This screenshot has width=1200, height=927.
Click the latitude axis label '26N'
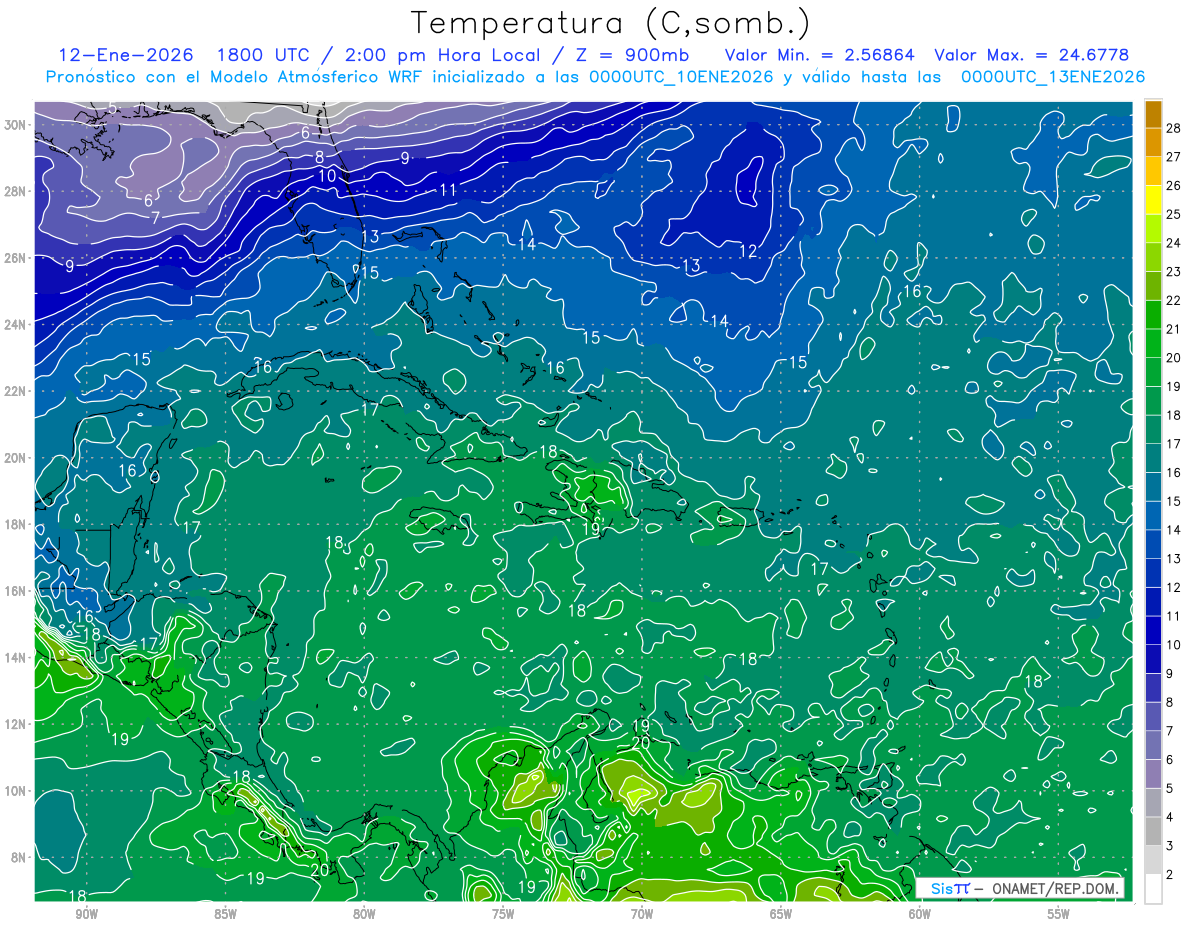coord(17,257)
